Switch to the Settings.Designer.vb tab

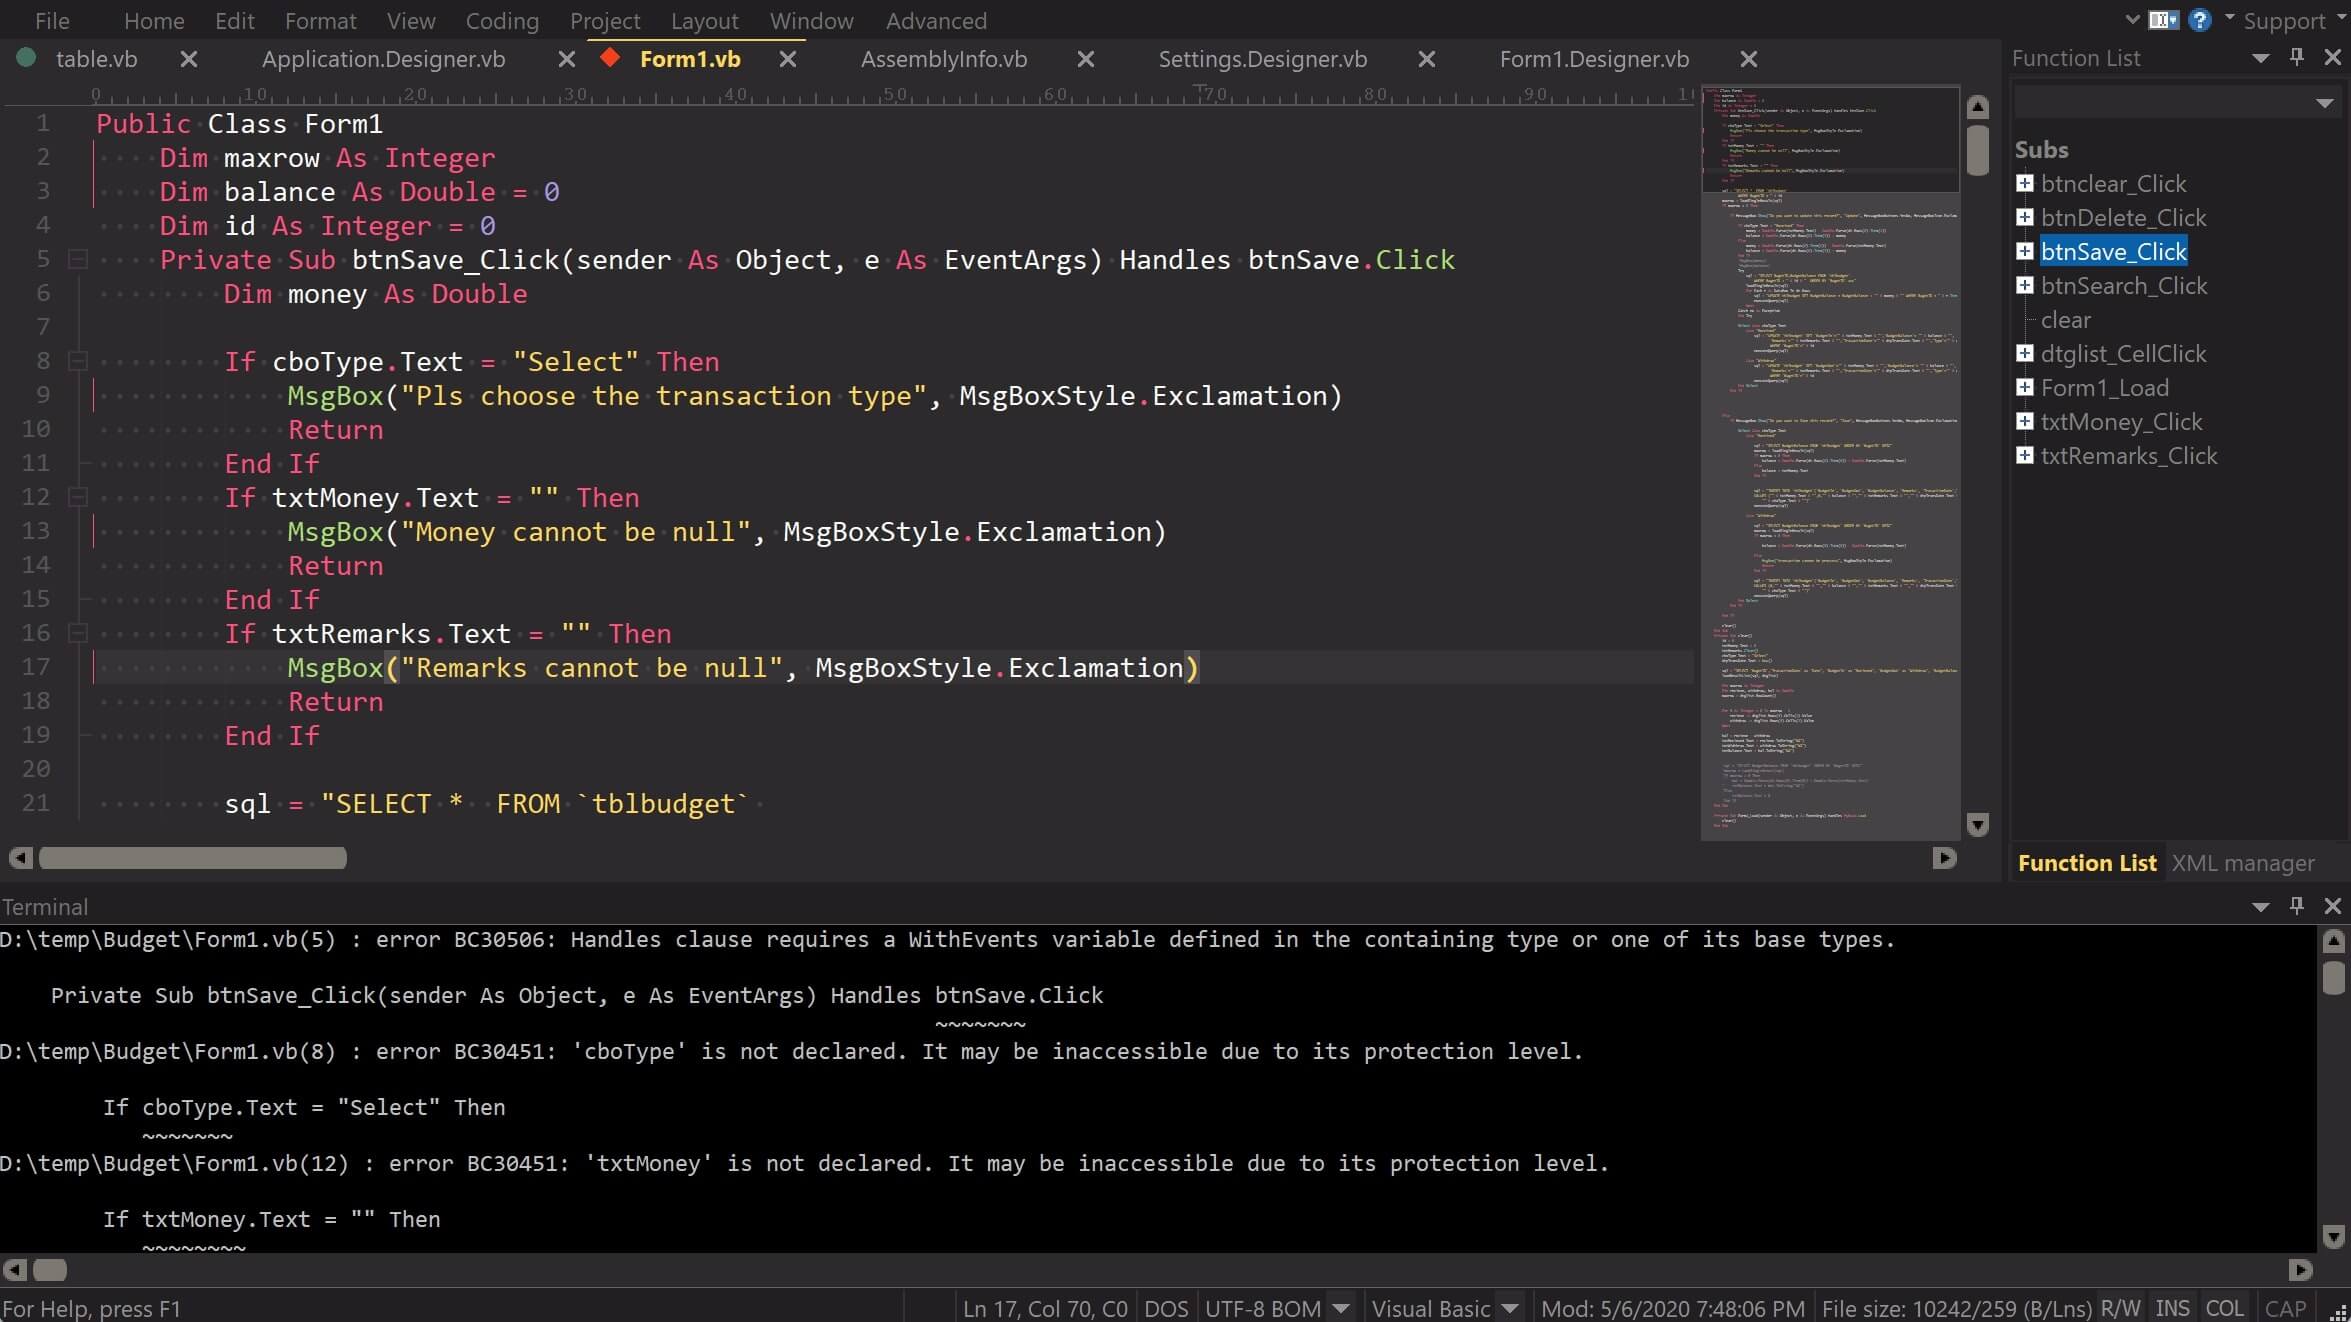click(x=1262, y=59)
